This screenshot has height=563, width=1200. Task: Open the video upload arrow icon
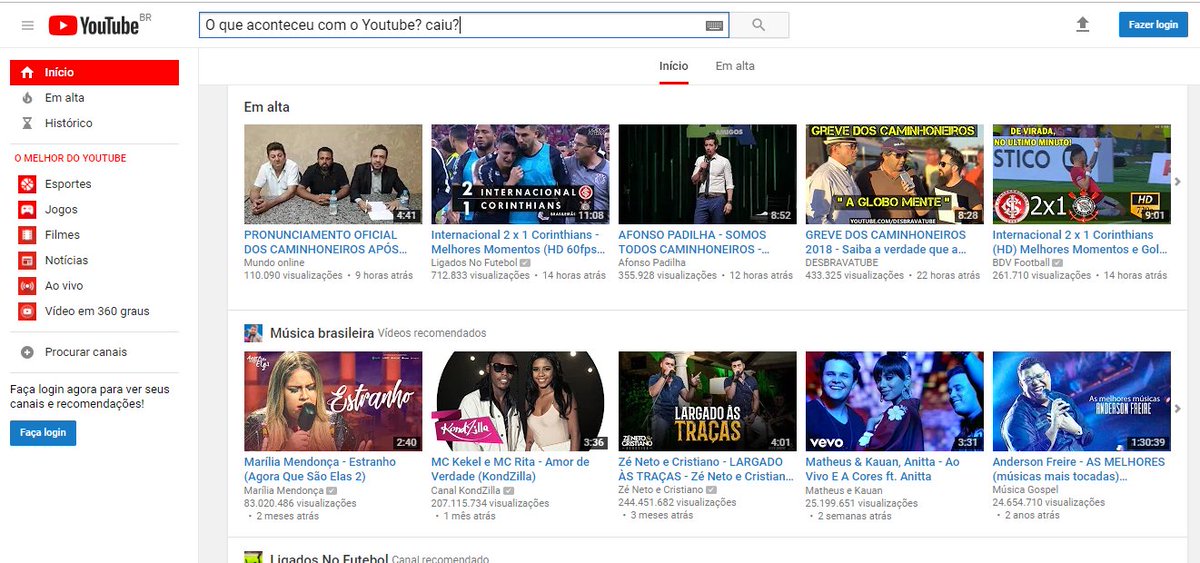tap(1082, 25)
